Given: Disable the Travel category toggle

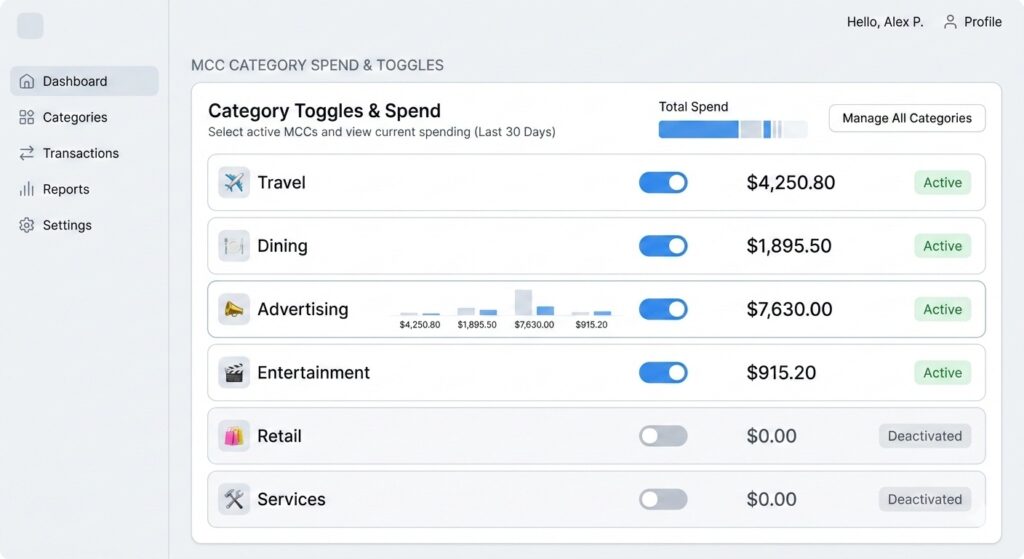Looking at the screenshot, I should point(663,182).
